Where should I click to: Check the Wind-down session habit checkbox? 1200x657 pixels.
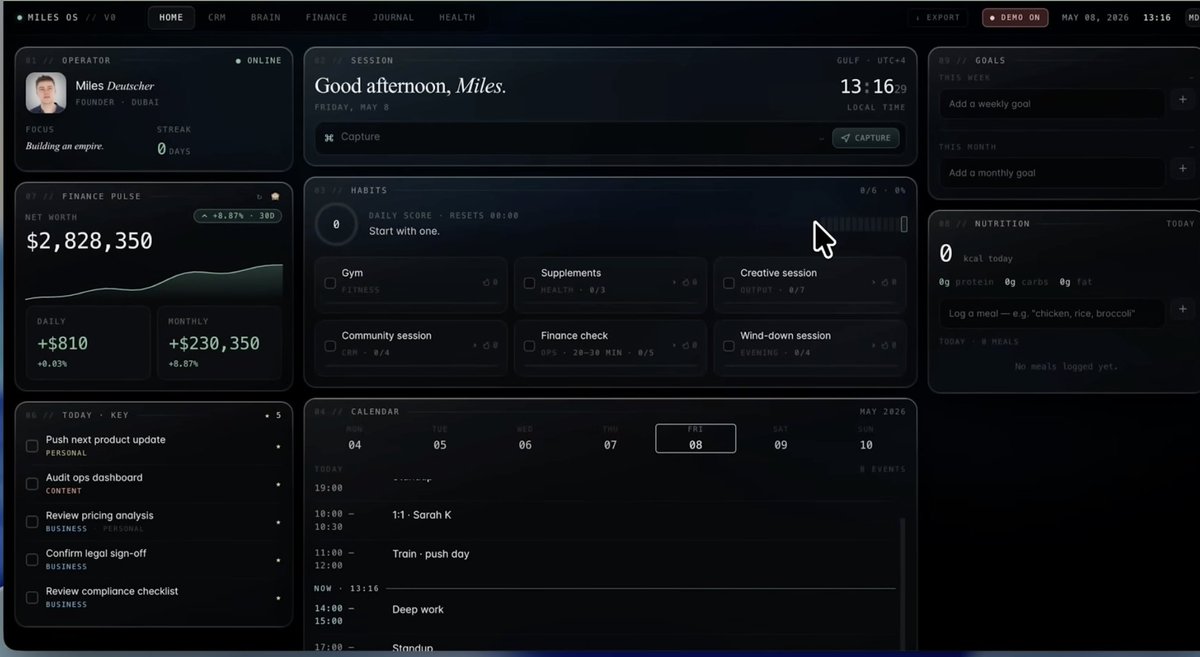(729, 346)
